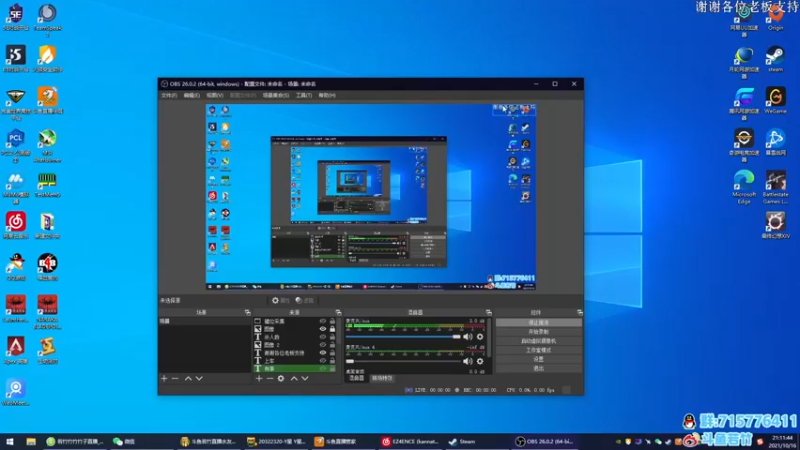800x450 pixels.
Task: Select the 场景 scene entry in scenes list
Action: pyautogui.click(x=204, y=321)
